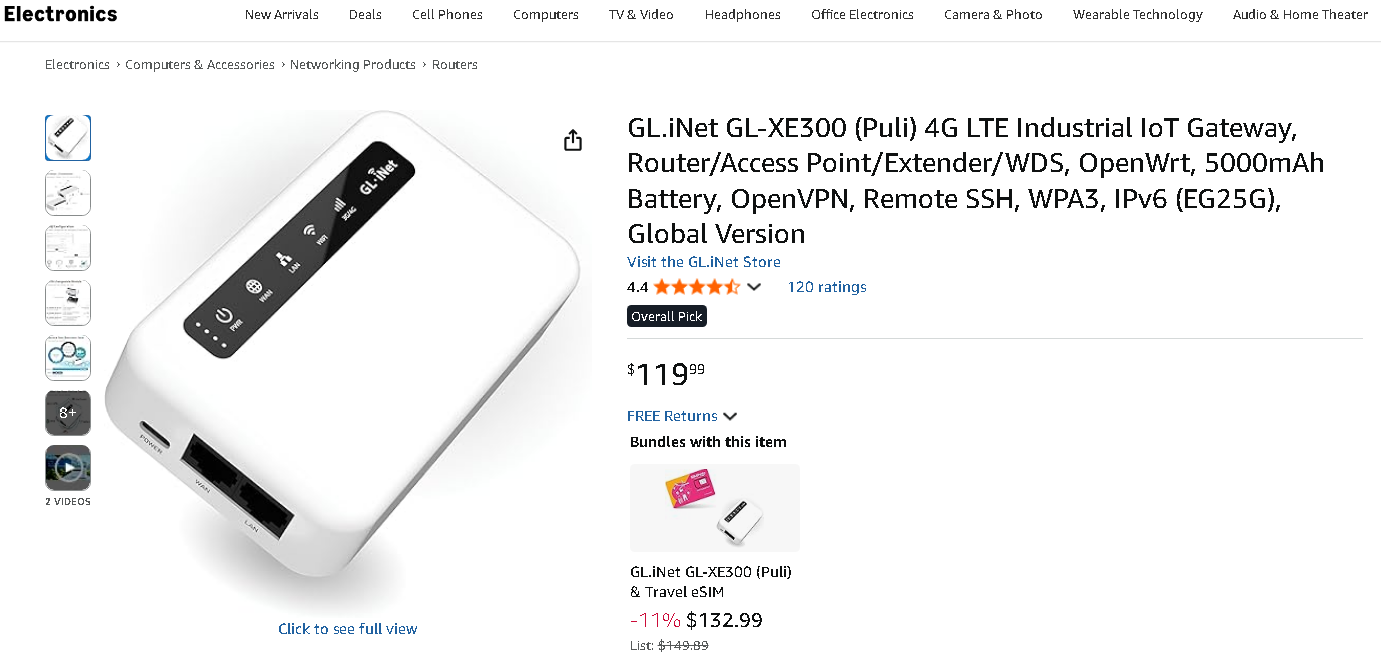Open the Wearable Technology menu item
Image resolution: width=1381 pixels, height=659 pixels.
(1137, 15)
